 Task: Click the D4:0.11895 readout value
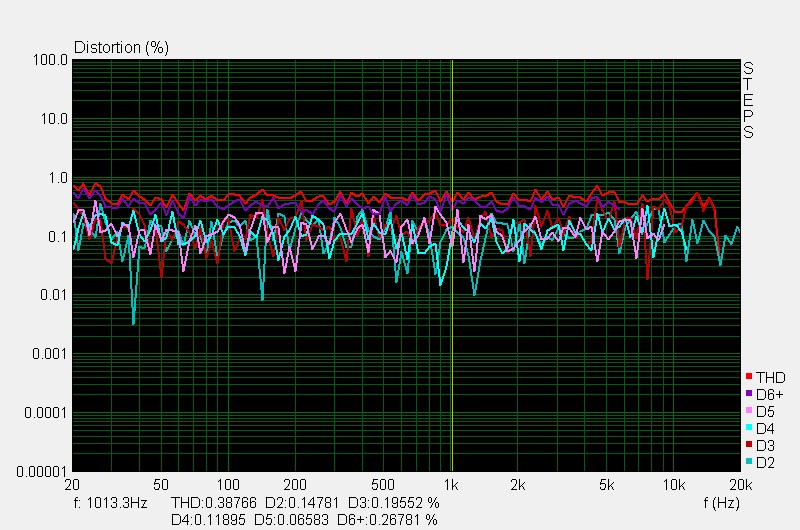(x=208, y=520)
